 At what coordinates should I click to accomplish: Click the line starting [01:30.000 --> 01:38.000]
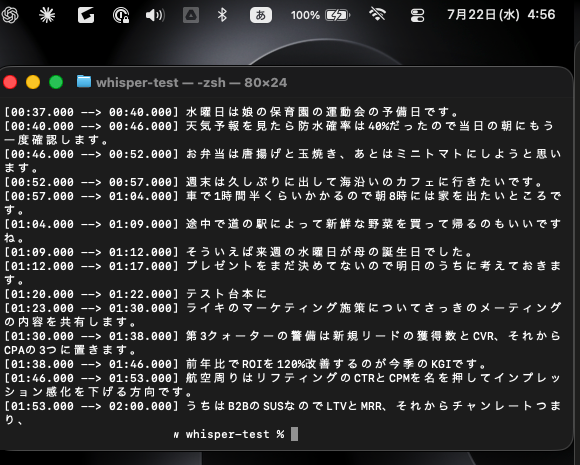tap(283, 336)
